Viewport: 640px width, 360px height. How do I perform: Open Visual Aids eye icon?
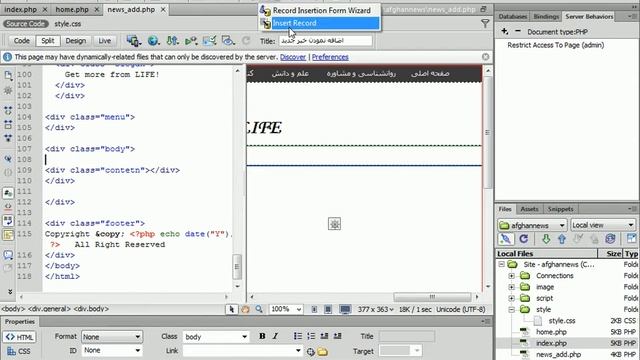point(228,40)
